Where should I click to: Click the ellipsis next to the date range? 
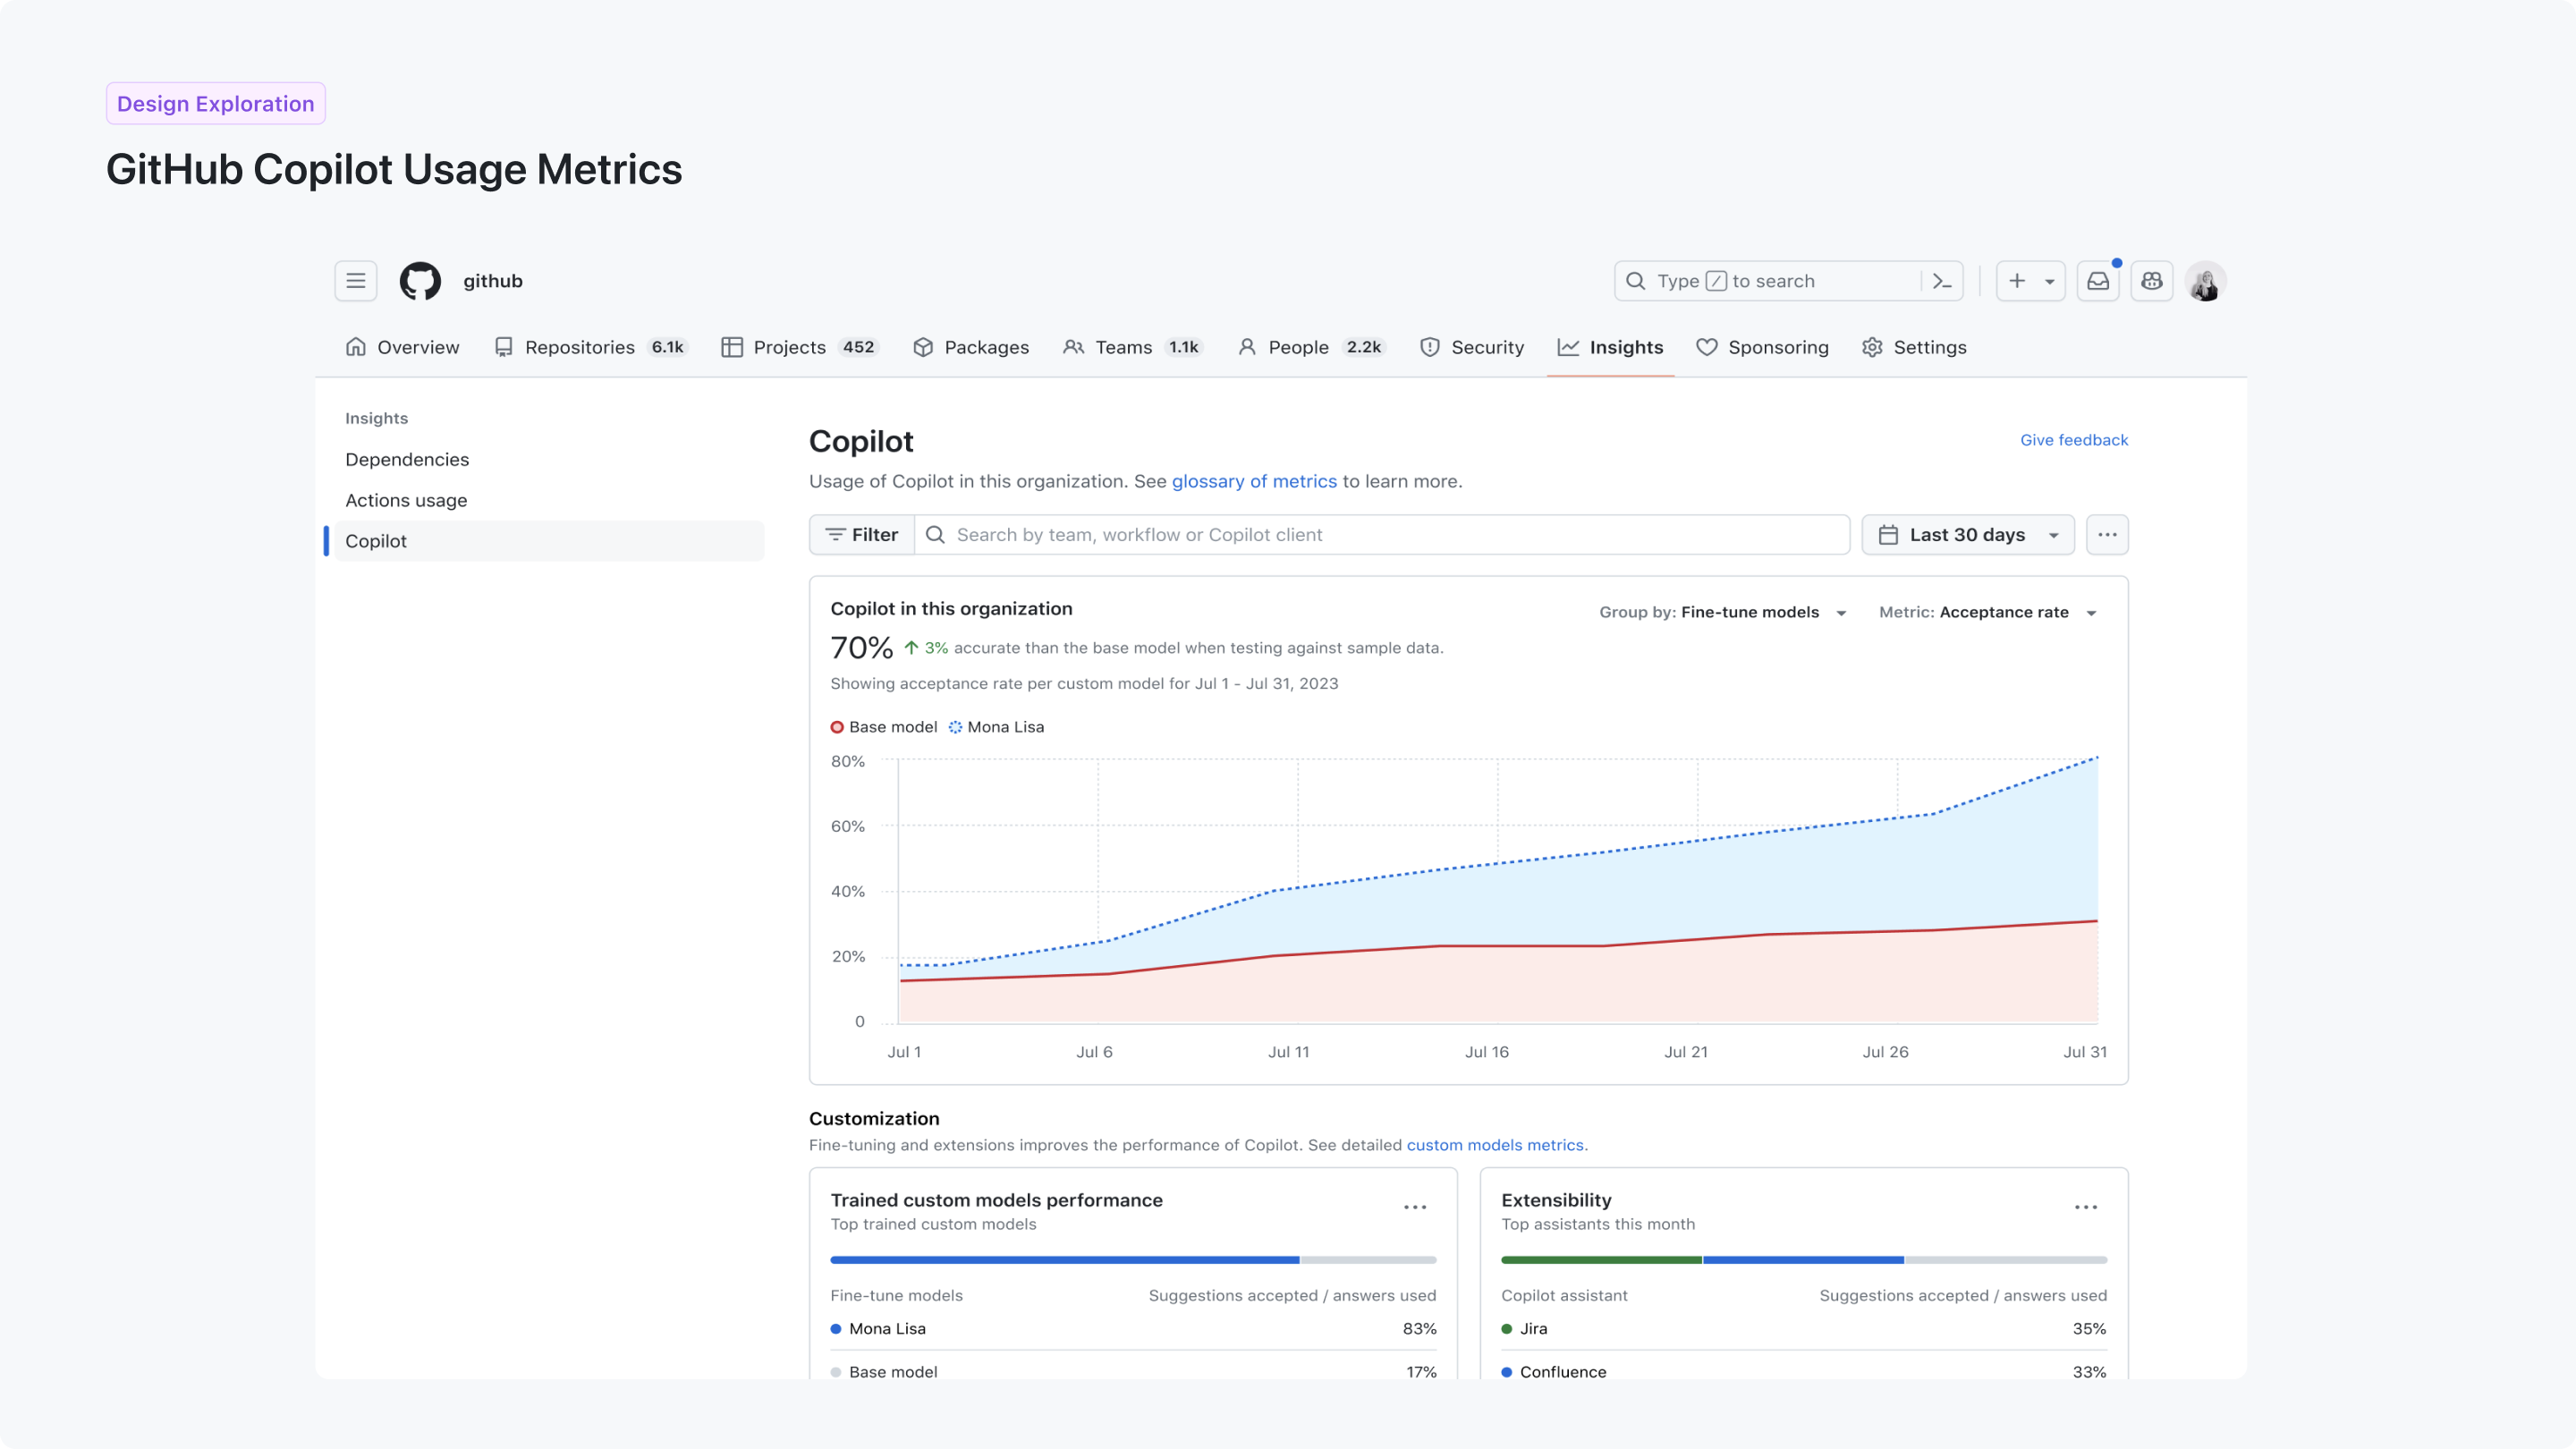[x=2107, y=535]
